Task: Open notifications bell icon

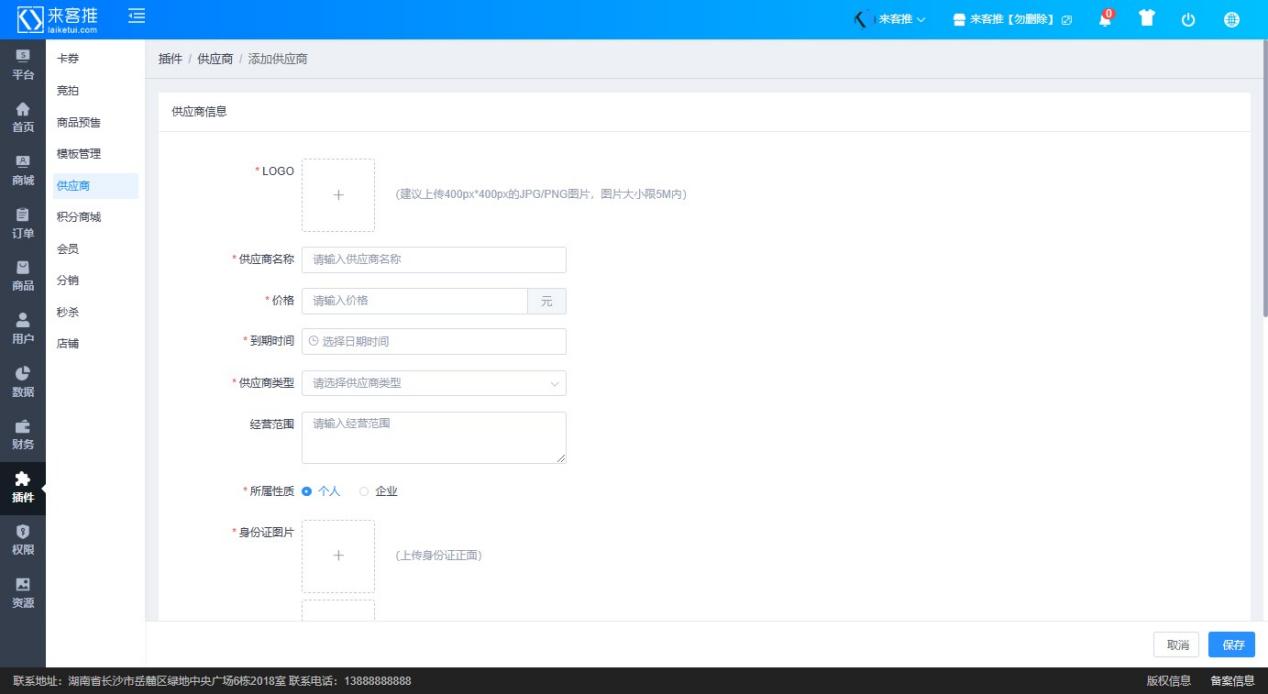Action: pyautogui.click(x=1105, y=18)
